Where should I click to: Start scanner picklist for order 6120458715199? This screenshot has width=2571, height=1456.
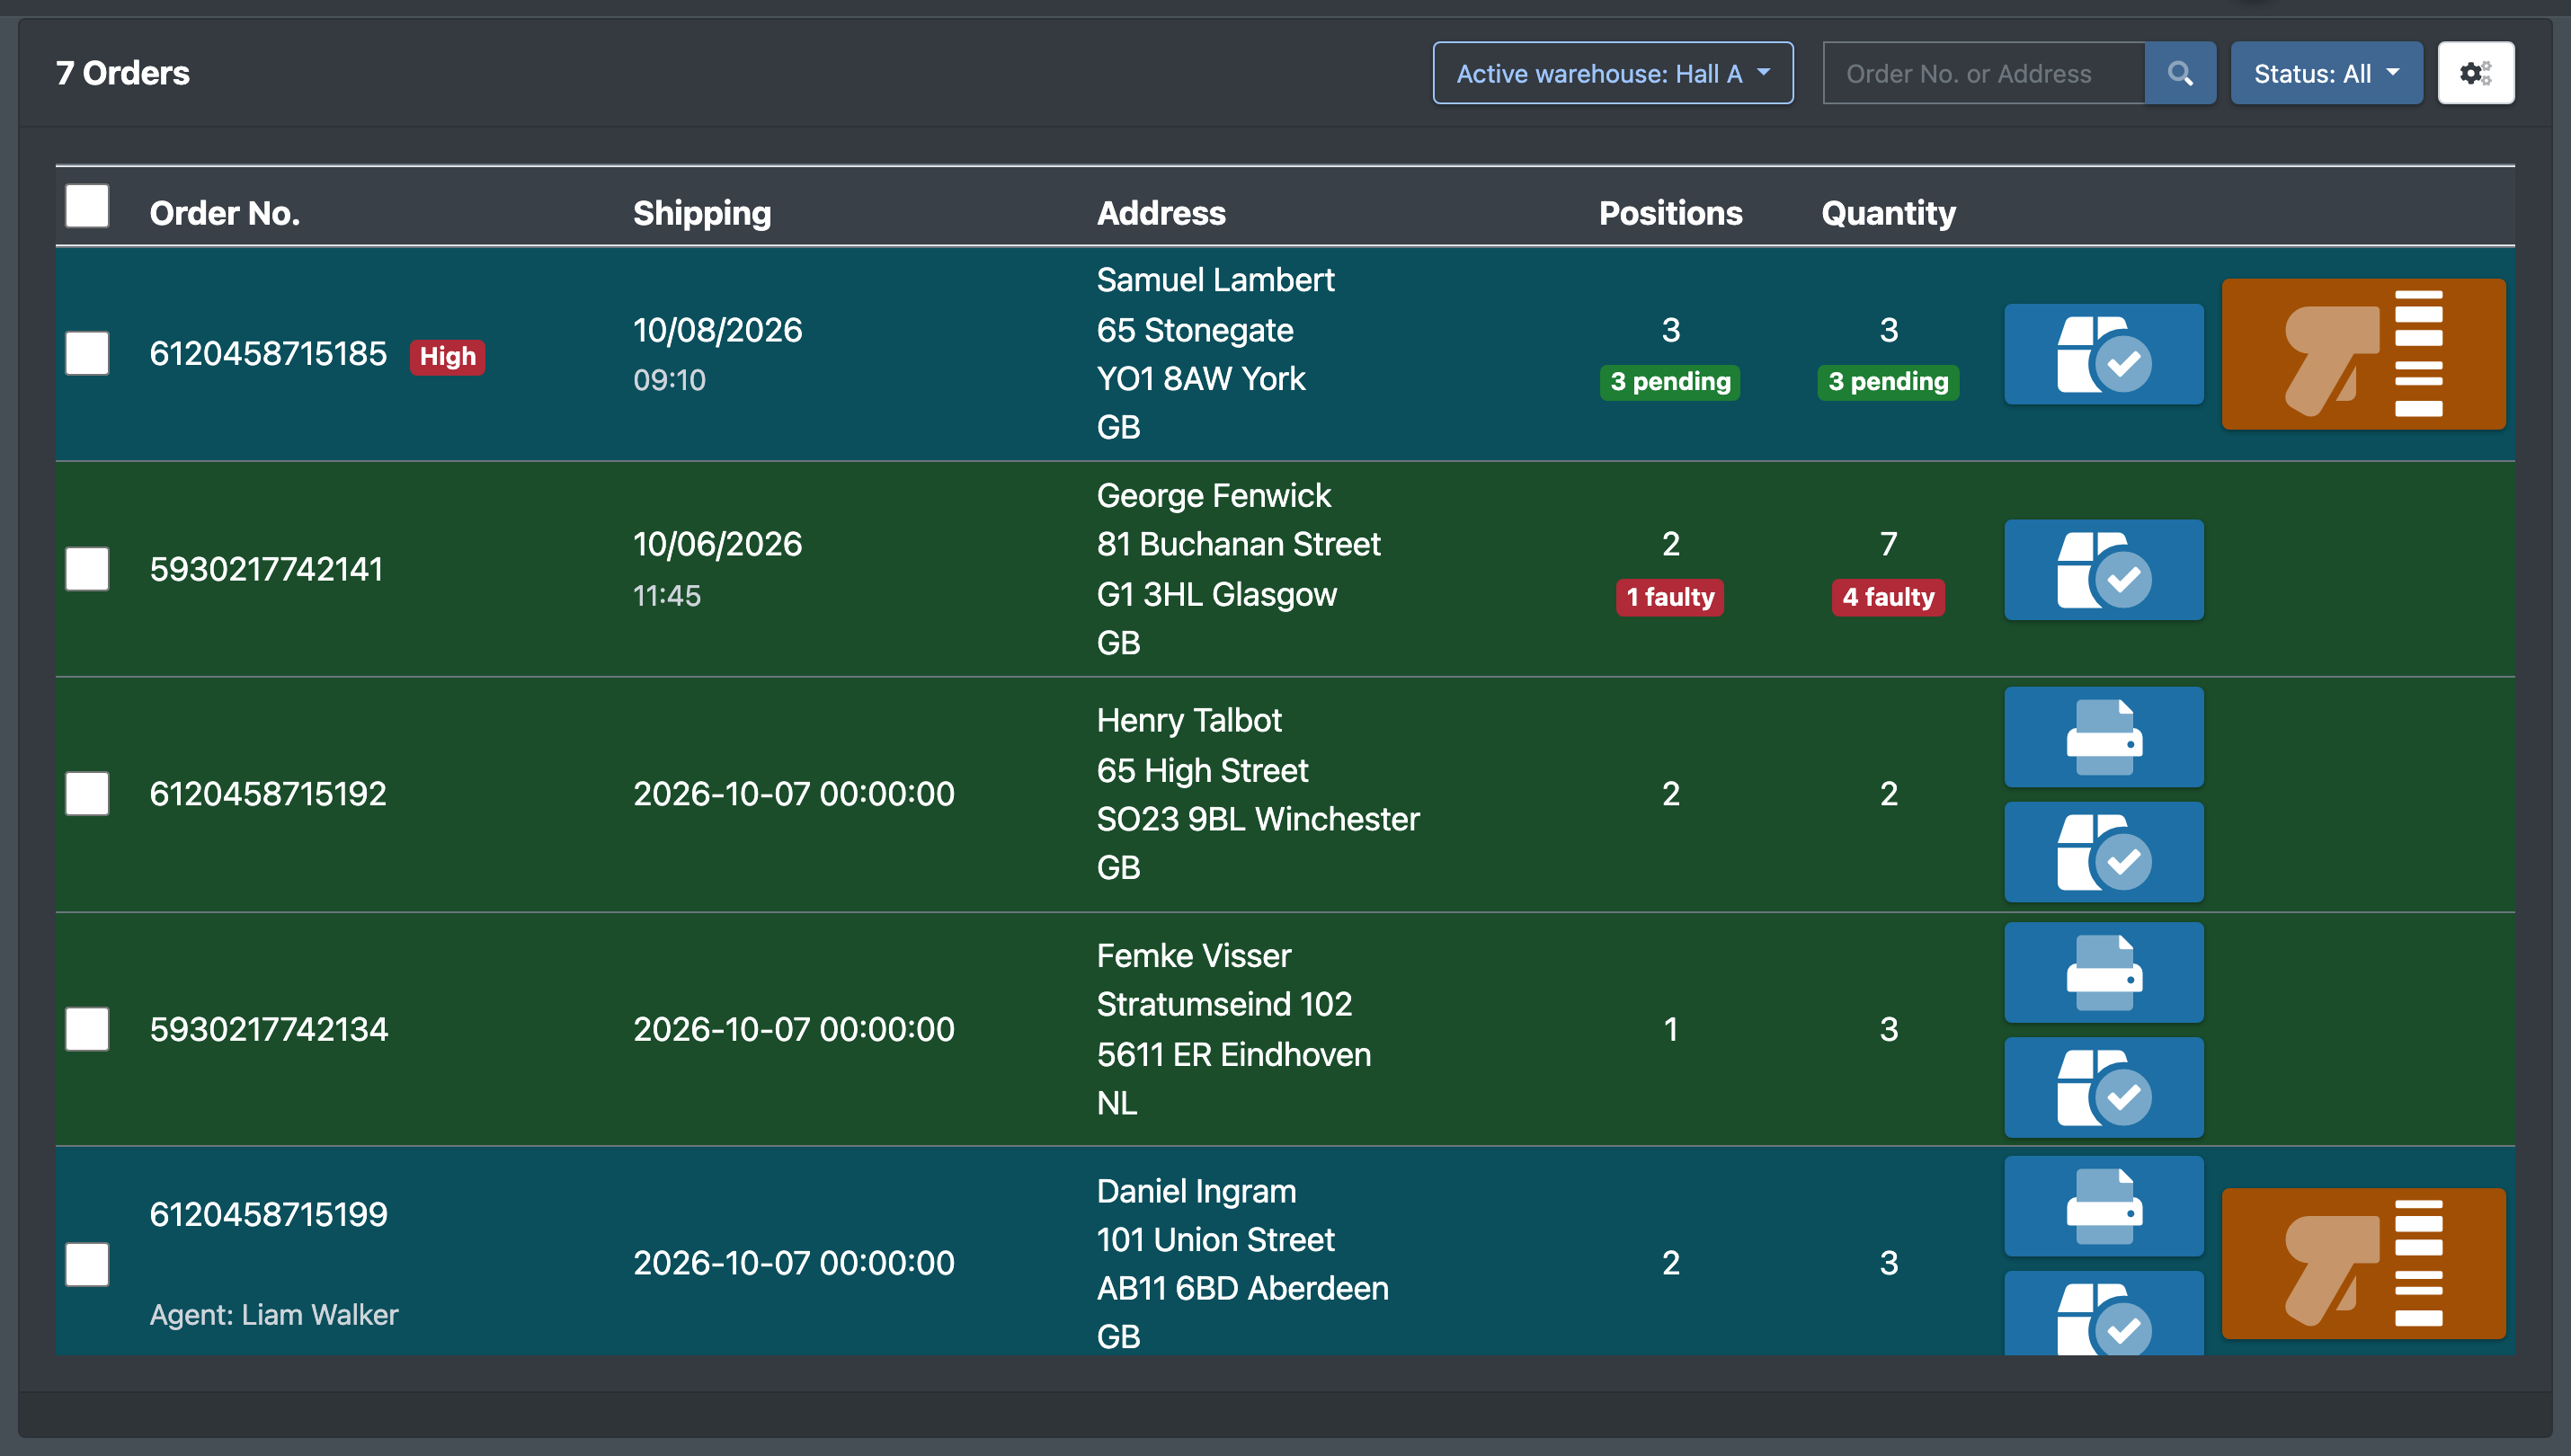[2364, 1264]
